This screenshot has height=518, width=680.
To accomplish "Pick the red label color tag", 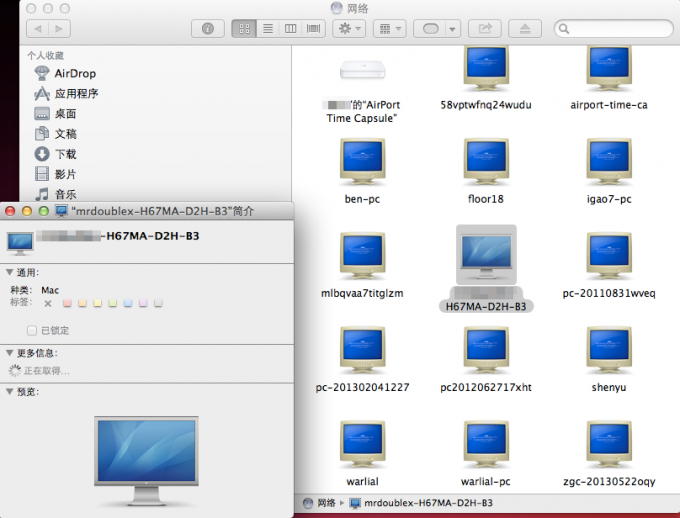I will (x=67, y=302).
